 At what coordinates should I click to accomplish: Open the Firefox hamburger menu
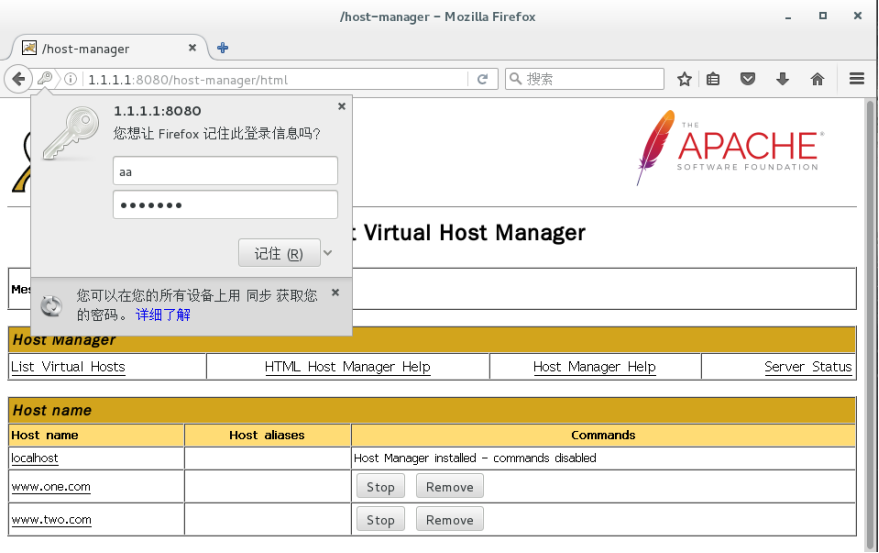coord(857,79)
